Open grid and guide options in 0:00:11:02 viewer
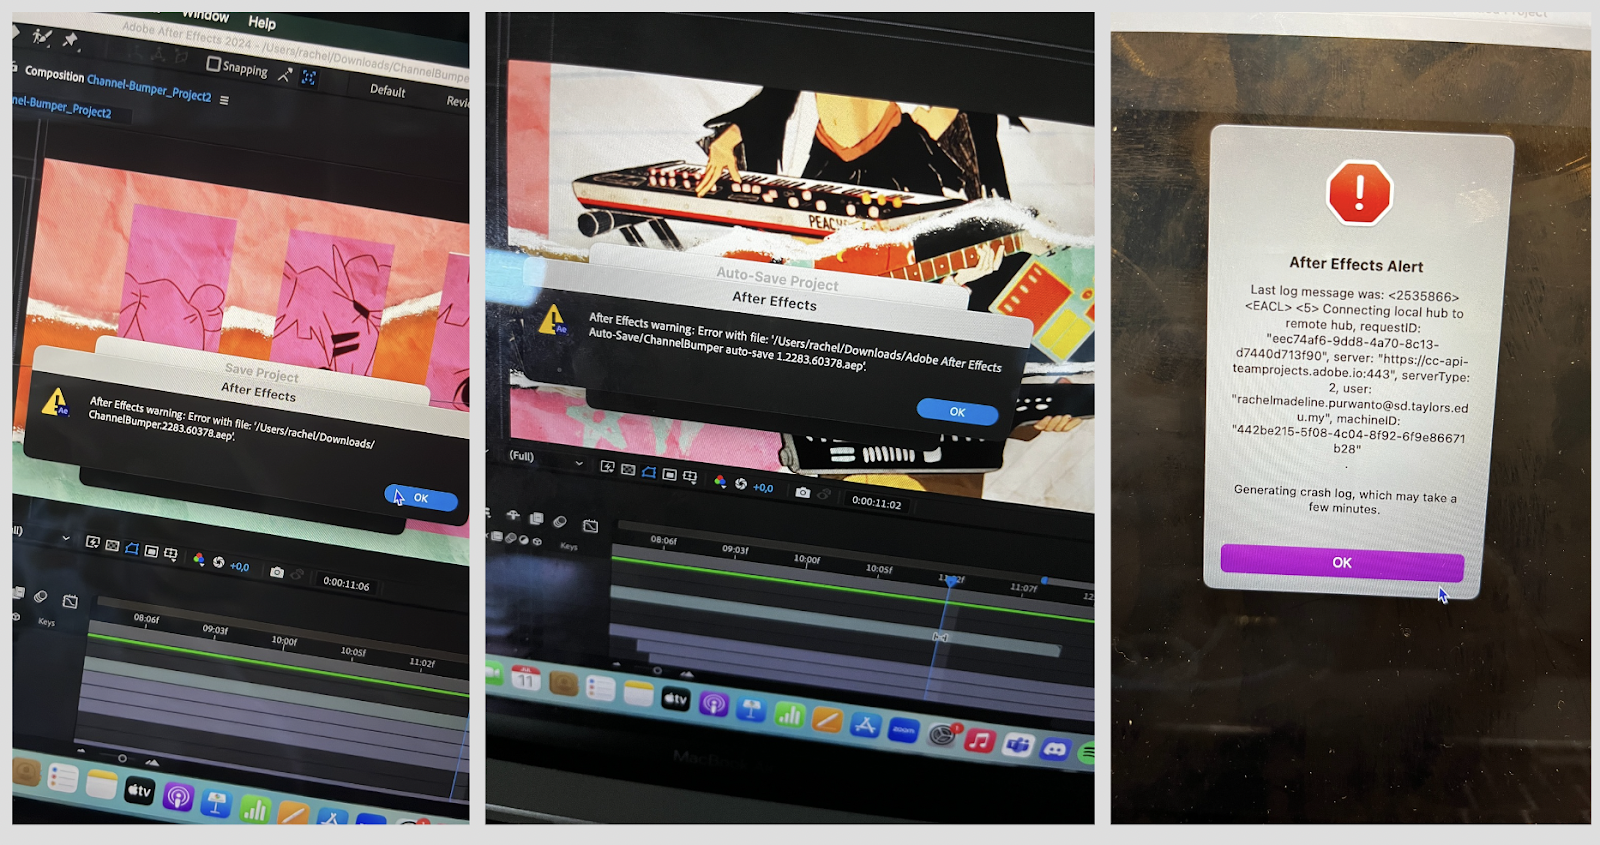The image size is (1600, 845). click(x=690, y=477)
